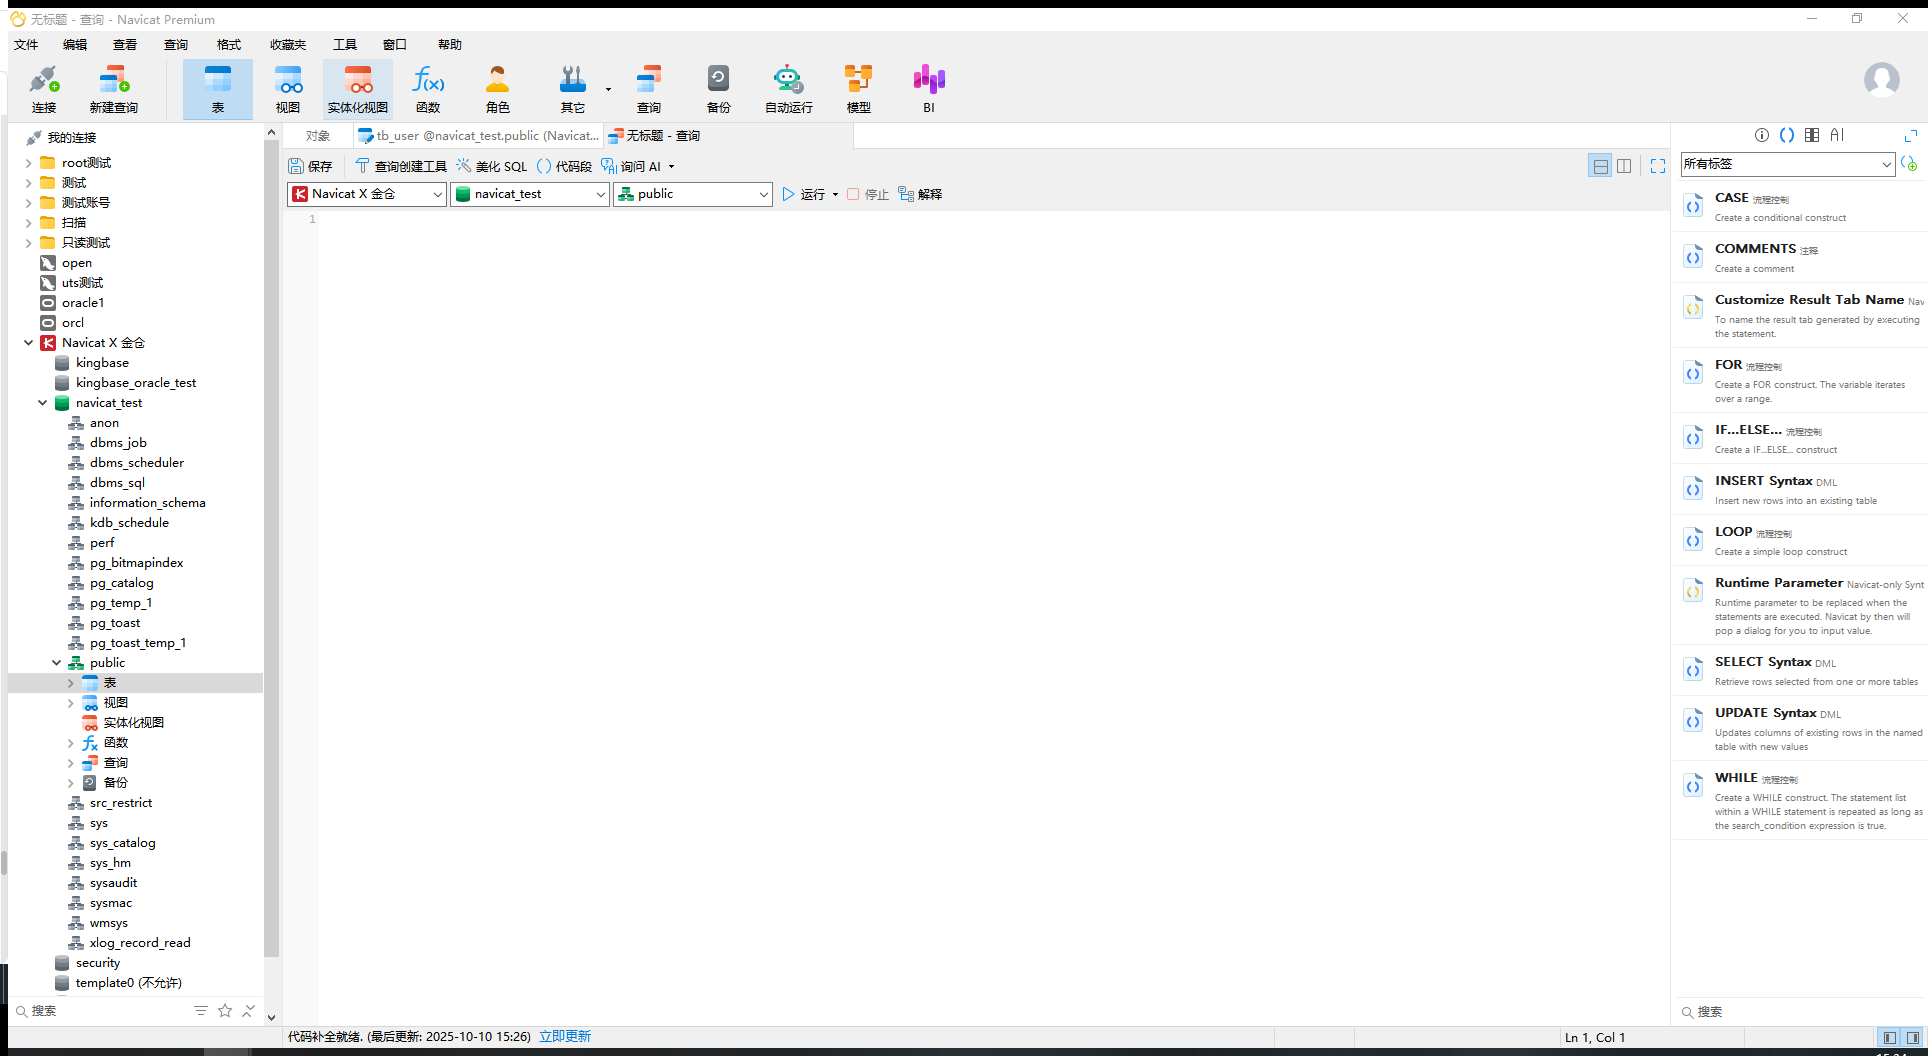This screenshot has height=1056, width=1928.
Task: Click the 运行 run button
Action: coord(804,194)
